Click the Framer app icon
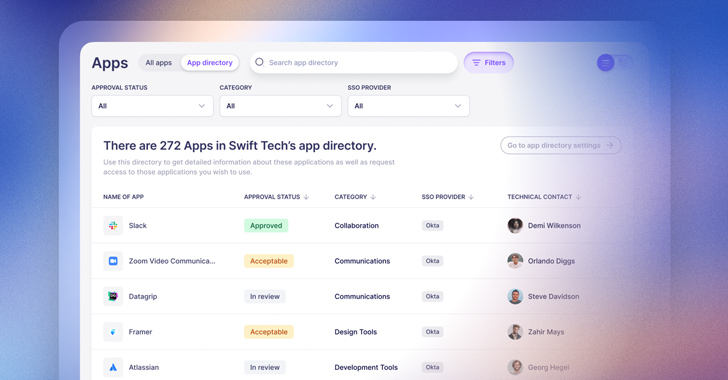The image size is (728, 380). pyautogui.click(x=113, y=332)
